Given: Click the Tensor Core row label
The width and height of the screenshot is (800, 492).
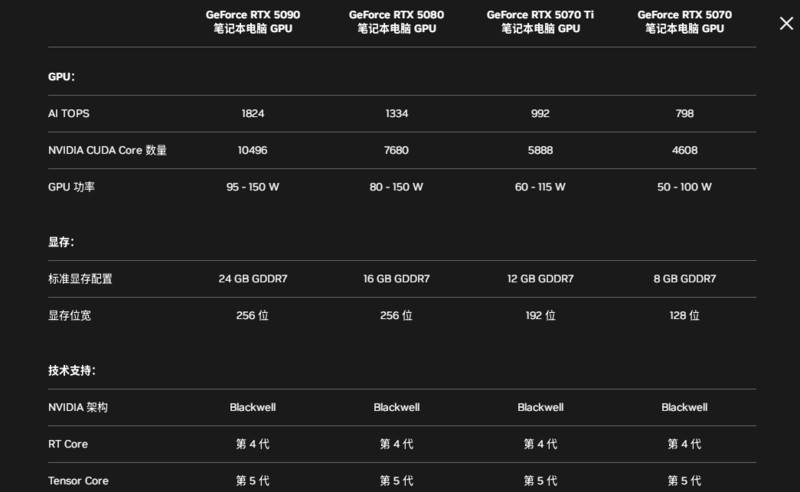Looking at the screenshot, I should click(78, 481).
